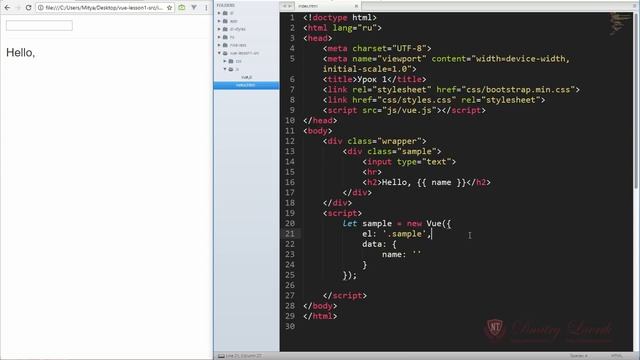The image size is (640, 360).
Task: Expand the fifth sidebar folder
Action: coord(219,45)
